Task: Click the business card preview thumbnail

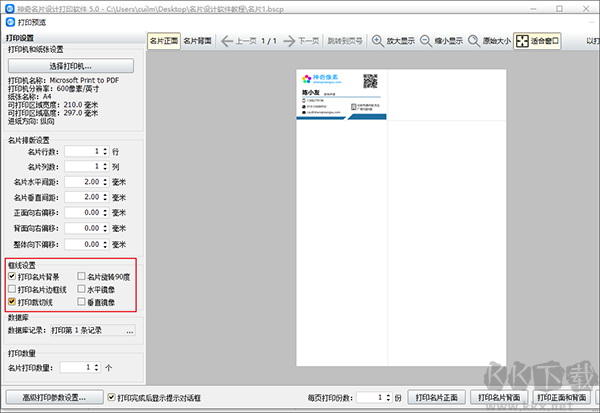Action: point(341,95)
